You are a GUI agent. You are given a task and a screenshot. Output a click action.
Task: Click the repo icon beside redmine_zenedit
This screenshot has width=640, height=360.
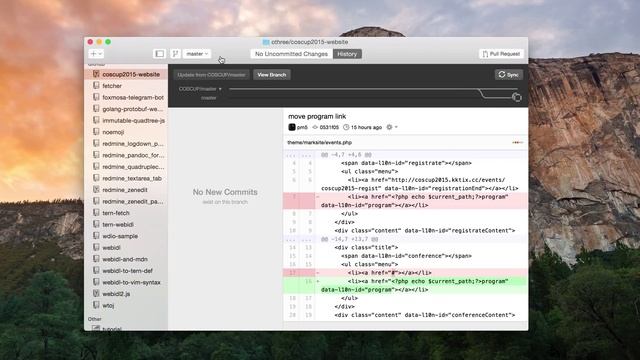tap(96, 189)
